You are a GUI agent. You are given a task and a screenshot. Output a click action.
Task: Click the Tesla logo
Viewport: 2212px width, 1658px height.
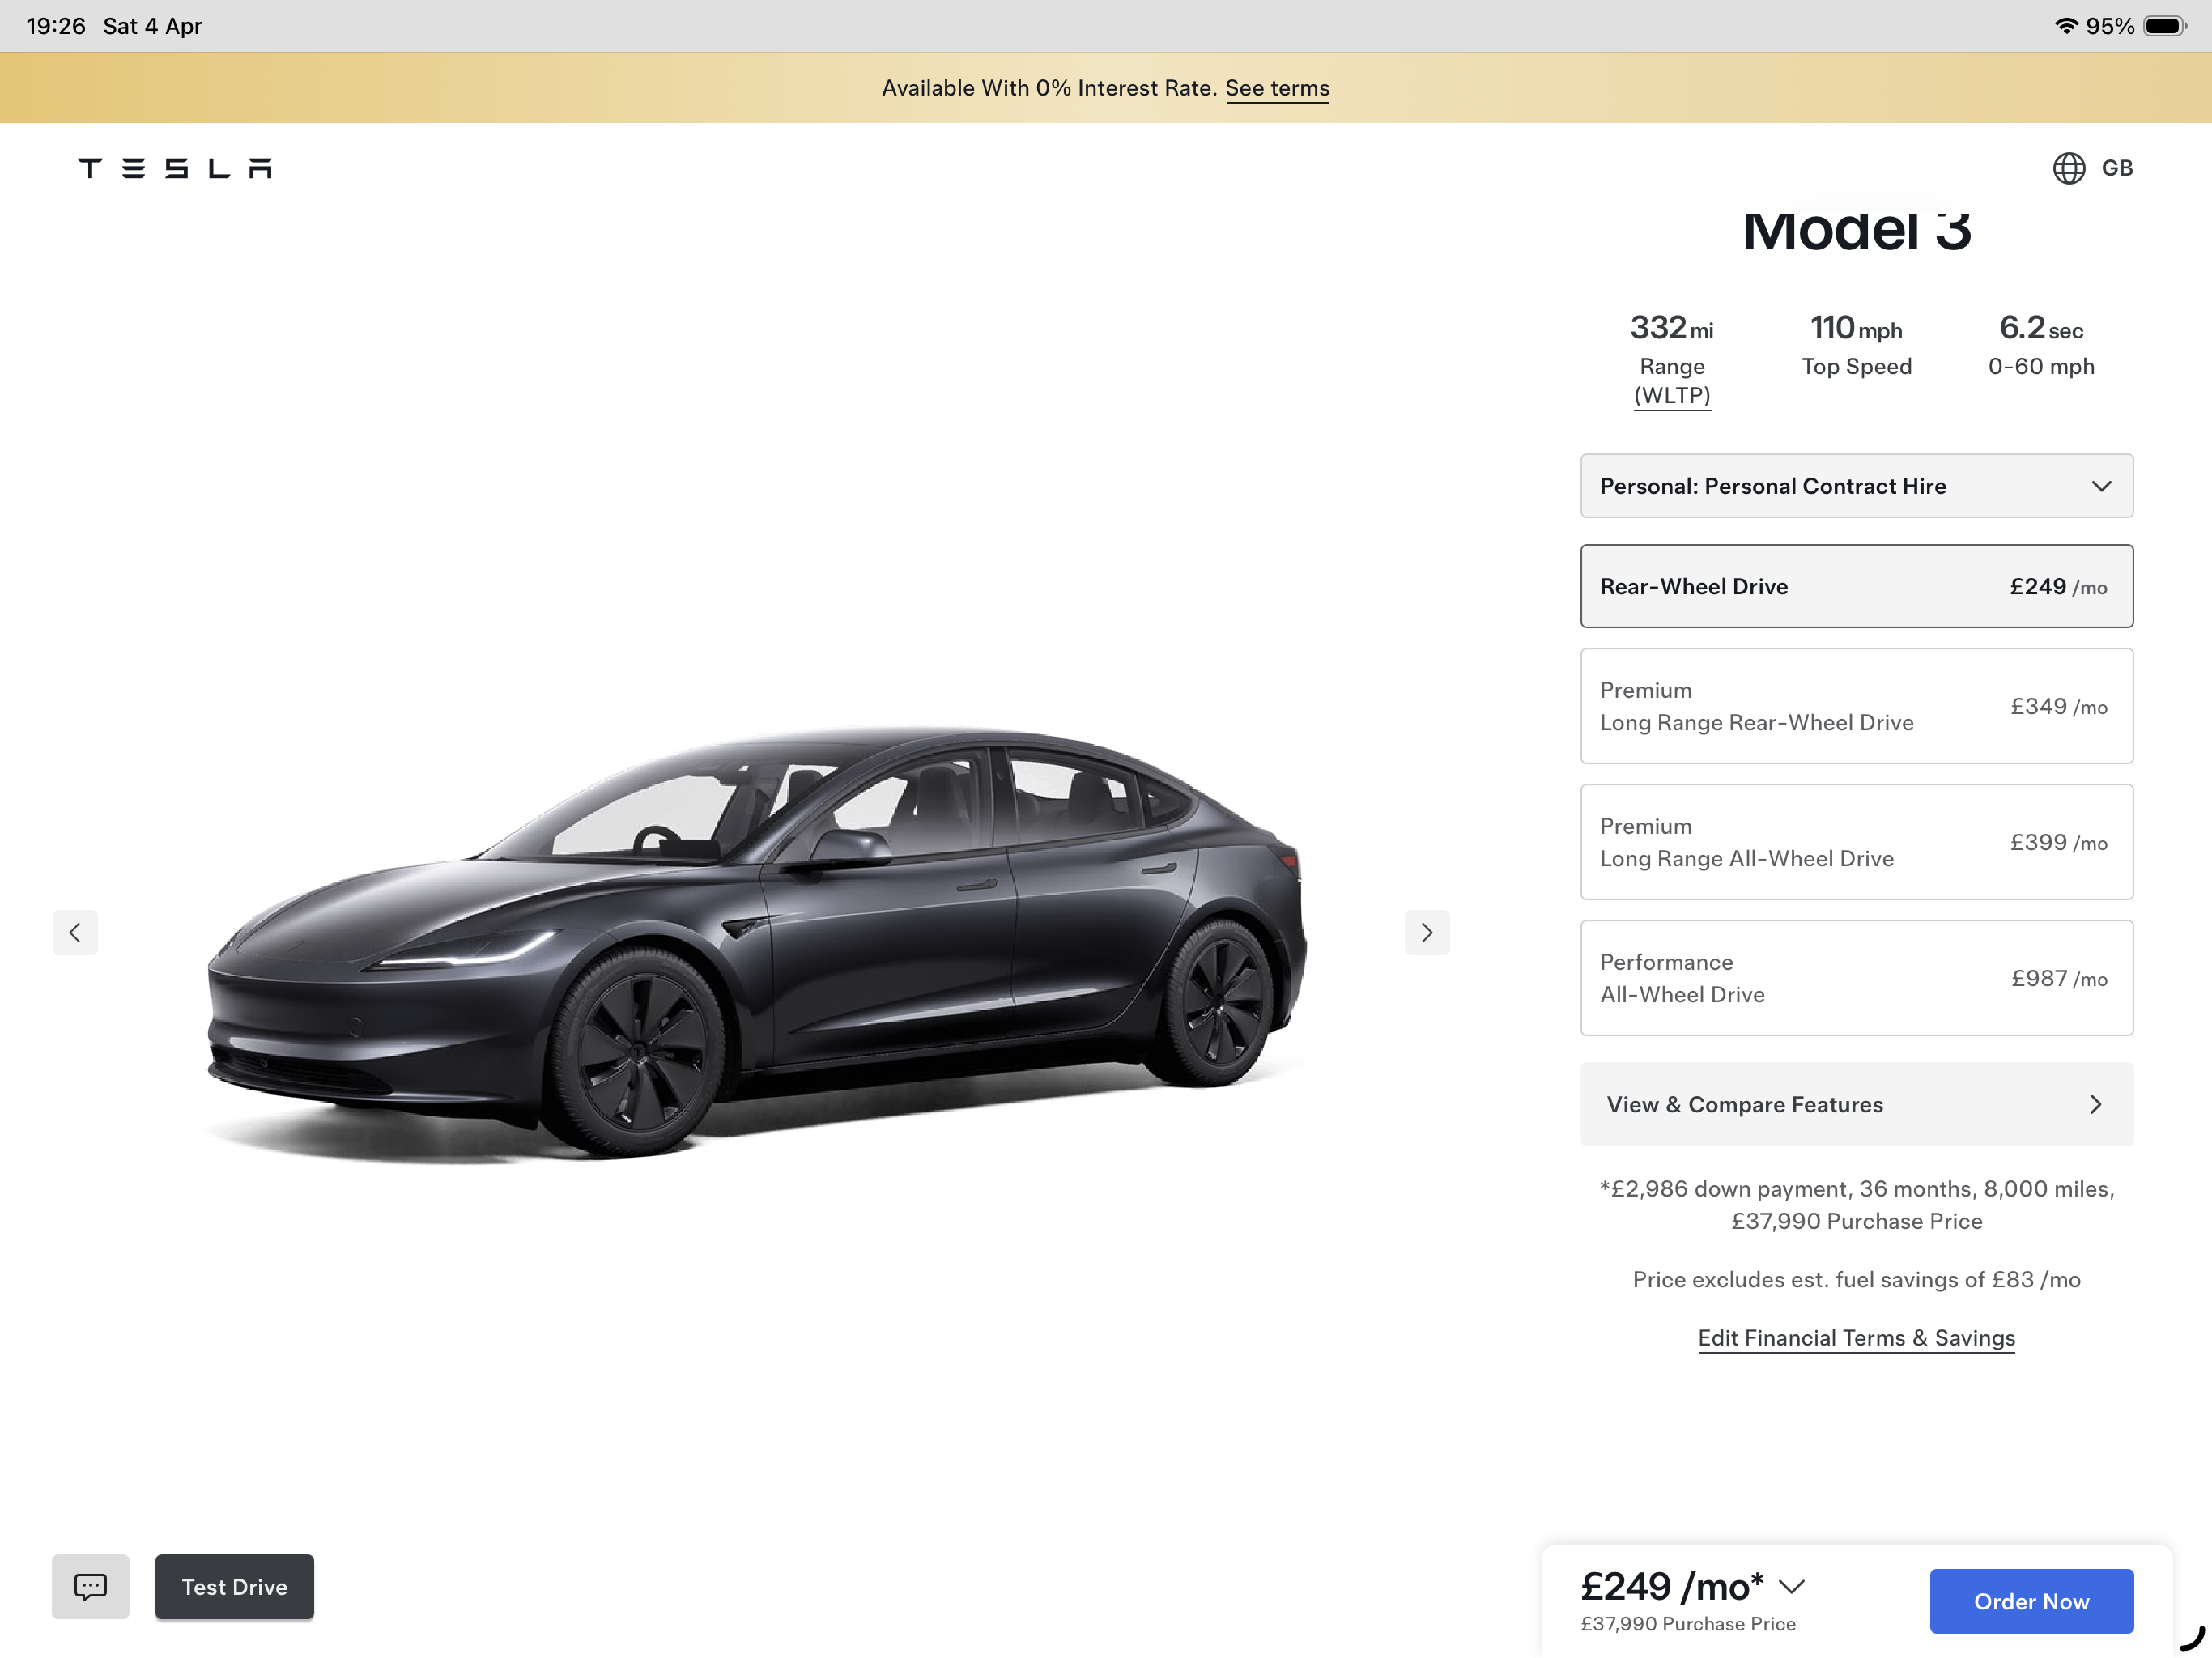pyautogui.click(x=175, y=168)
